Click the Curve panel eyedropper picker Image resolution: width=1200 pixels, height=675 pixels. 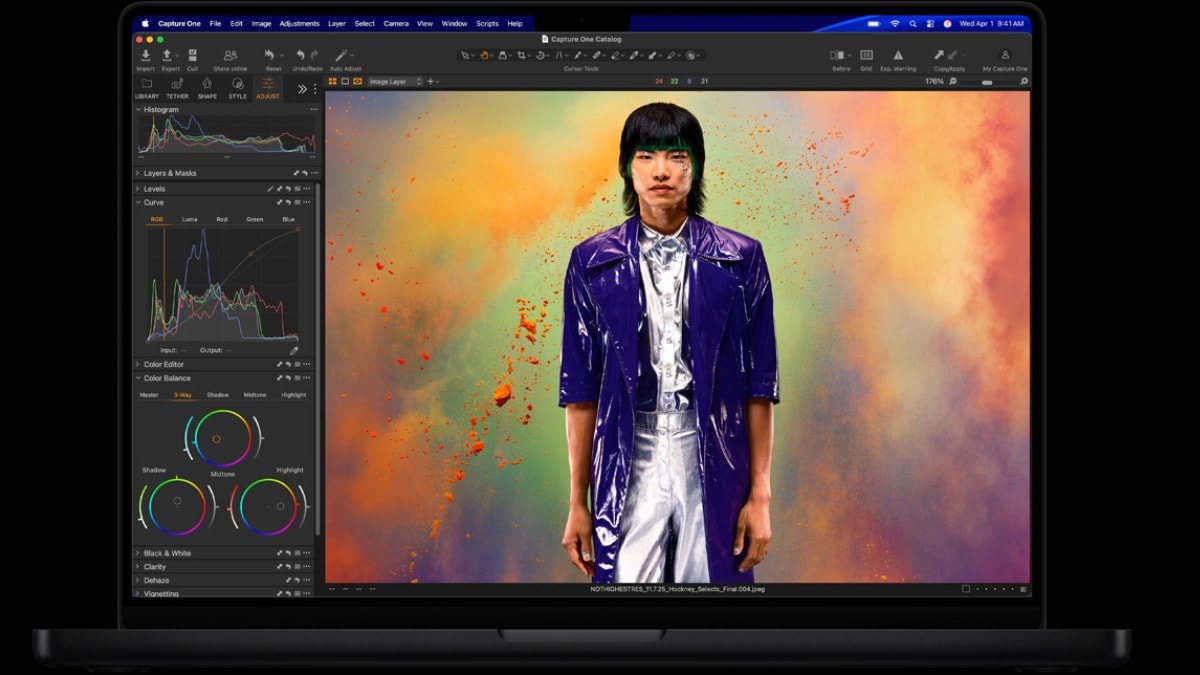pos(294,351)
